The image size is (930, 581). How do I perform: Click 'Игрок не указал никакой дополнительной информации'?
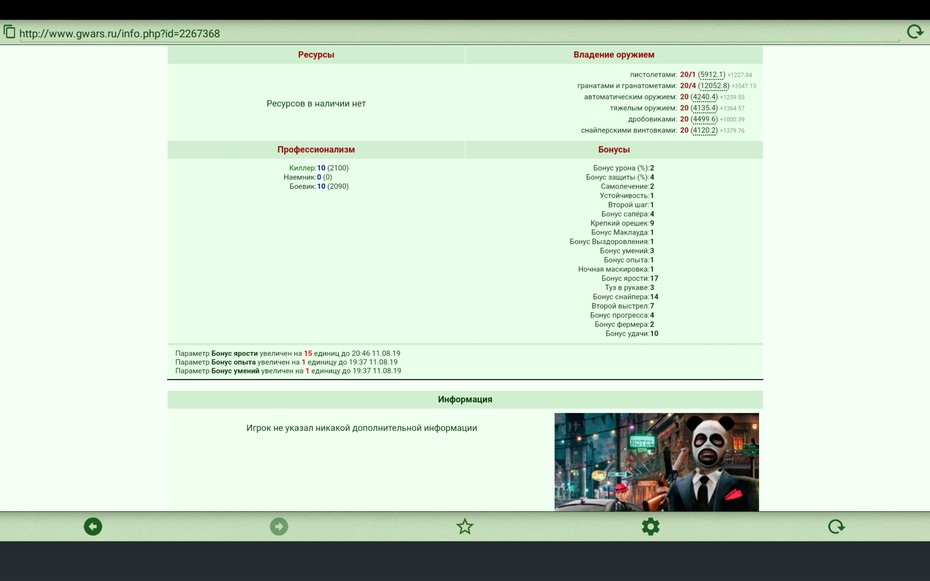coord(362,427)
